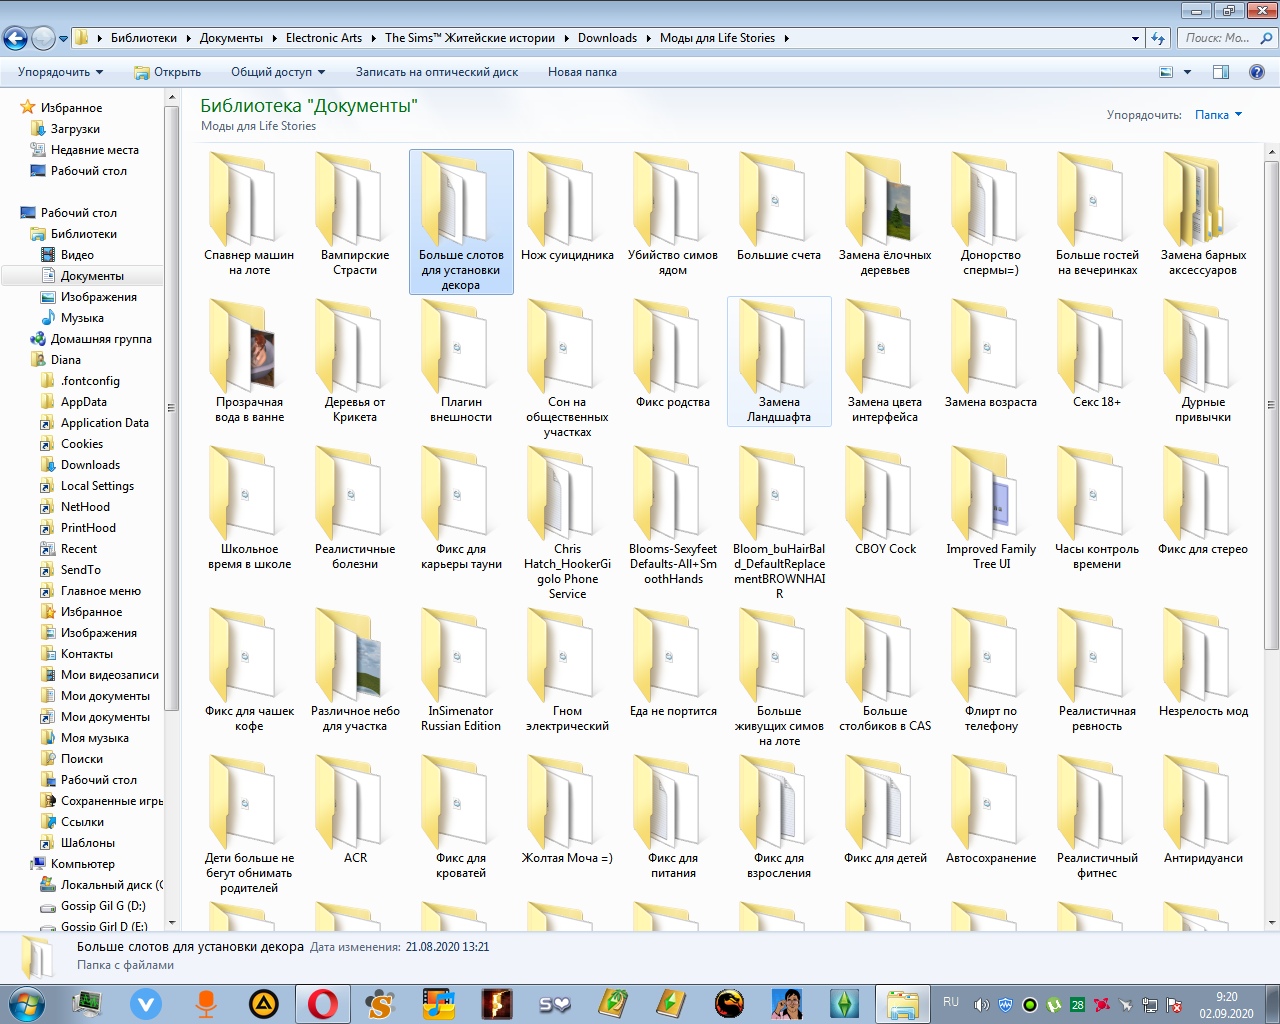Image resolution: width=1280 pixels, height=1024 pixels.
Task: Open the Папка arrange-by dropdown
Action: click(x=1218, y=115)
